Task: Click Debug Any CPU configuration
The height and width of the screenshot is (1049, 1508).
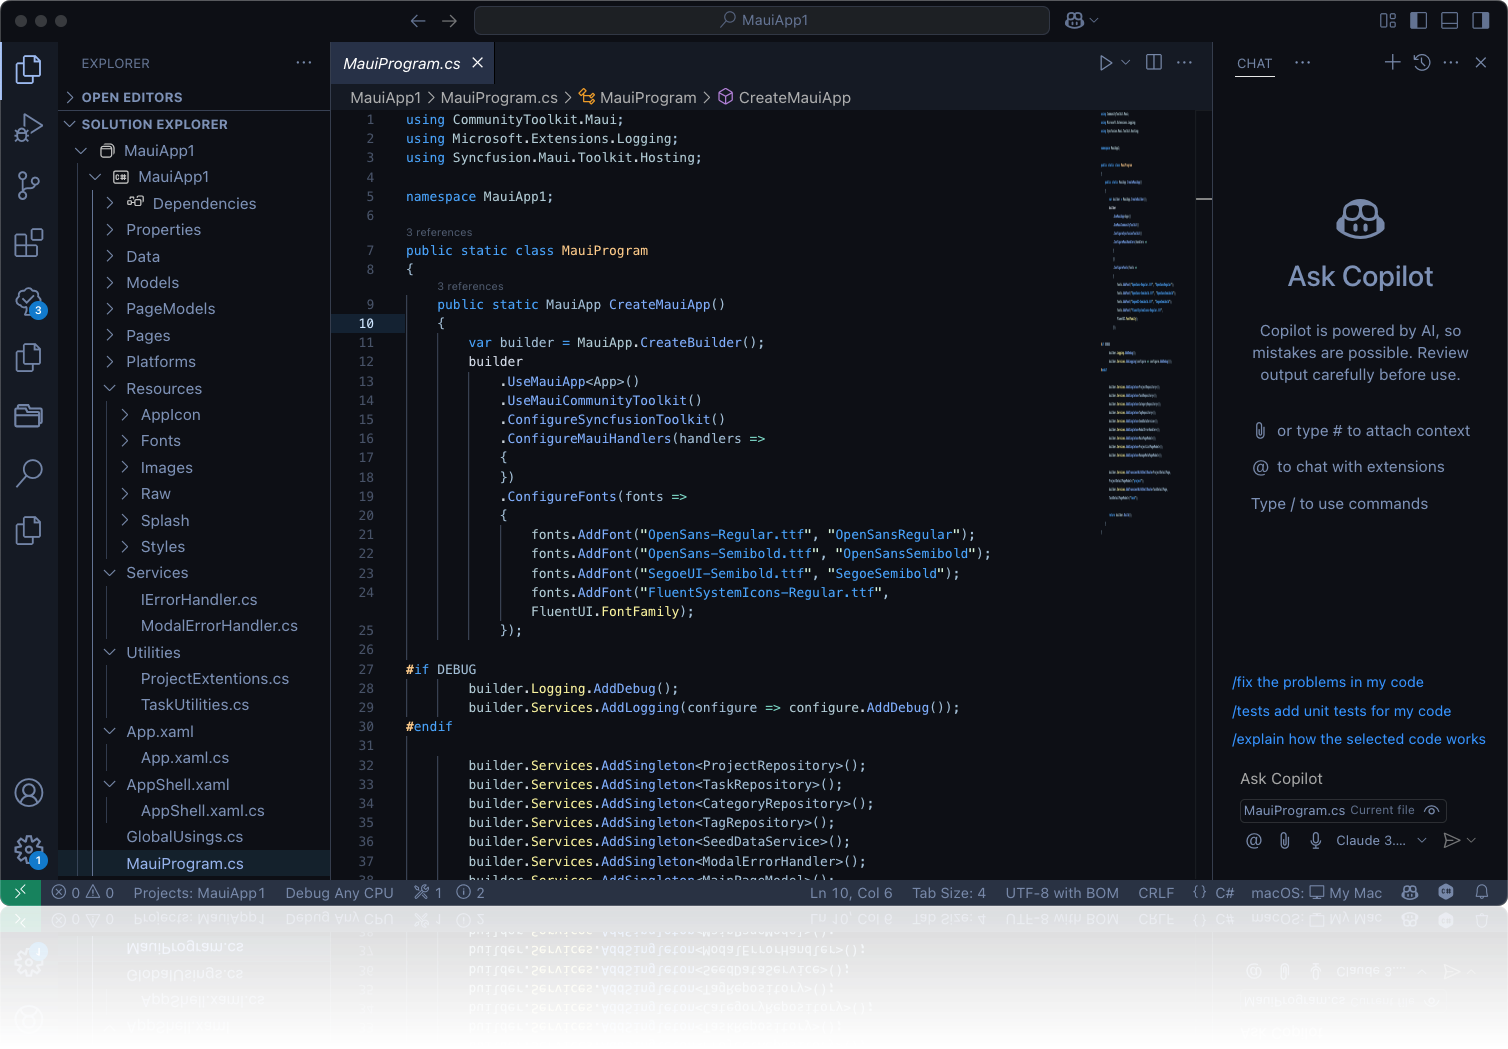Action: [x=340, y=893]
